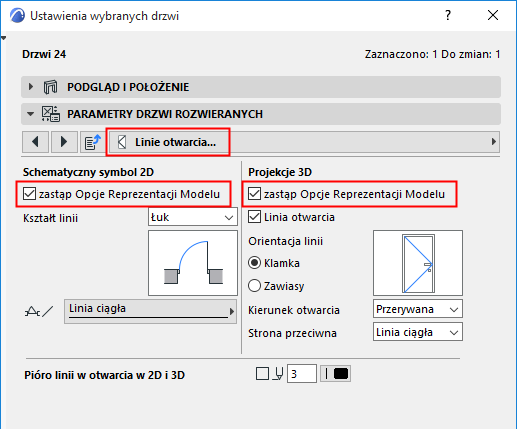Viewport: 517px width, 429px height.
Task: Click the line type symbol icon
Action: (39, 311)
